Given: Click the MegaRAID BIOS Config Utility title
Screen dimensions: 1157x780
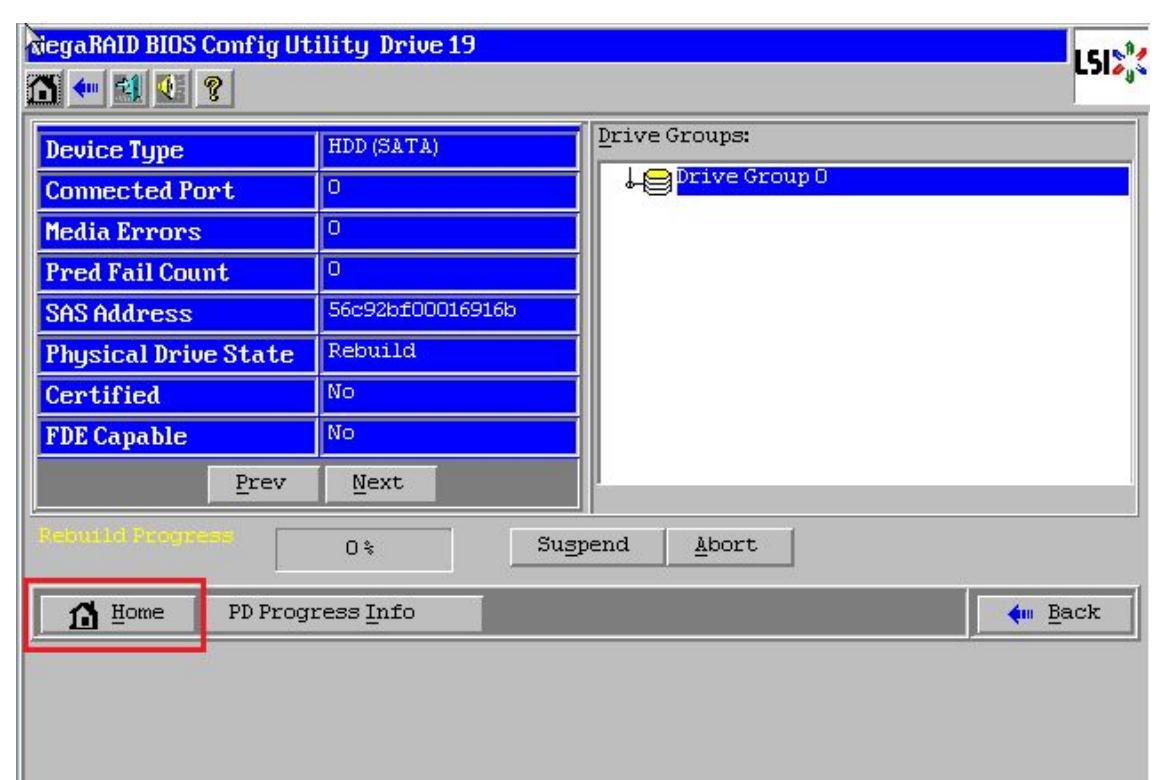Looking at the screenshot, I should point(252,46).
